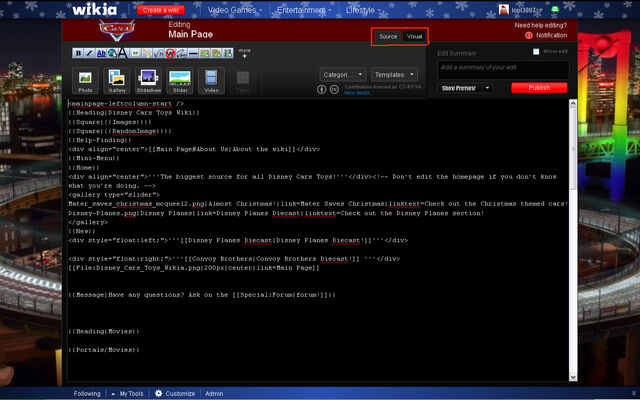
Task: Click the Publish button
Action: [539, 88]
